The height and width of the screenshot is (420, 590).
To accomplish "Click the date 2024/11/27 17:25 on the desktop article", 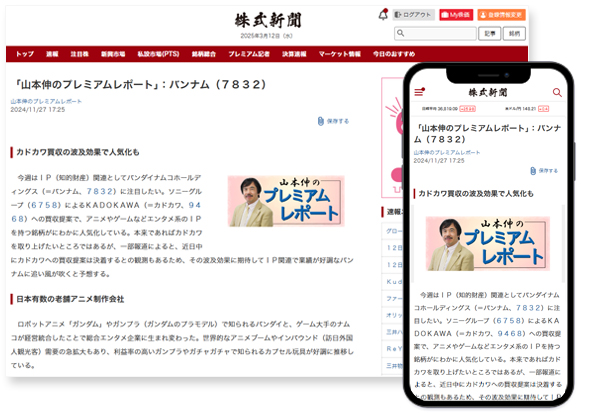I will (x=38, y=110).
